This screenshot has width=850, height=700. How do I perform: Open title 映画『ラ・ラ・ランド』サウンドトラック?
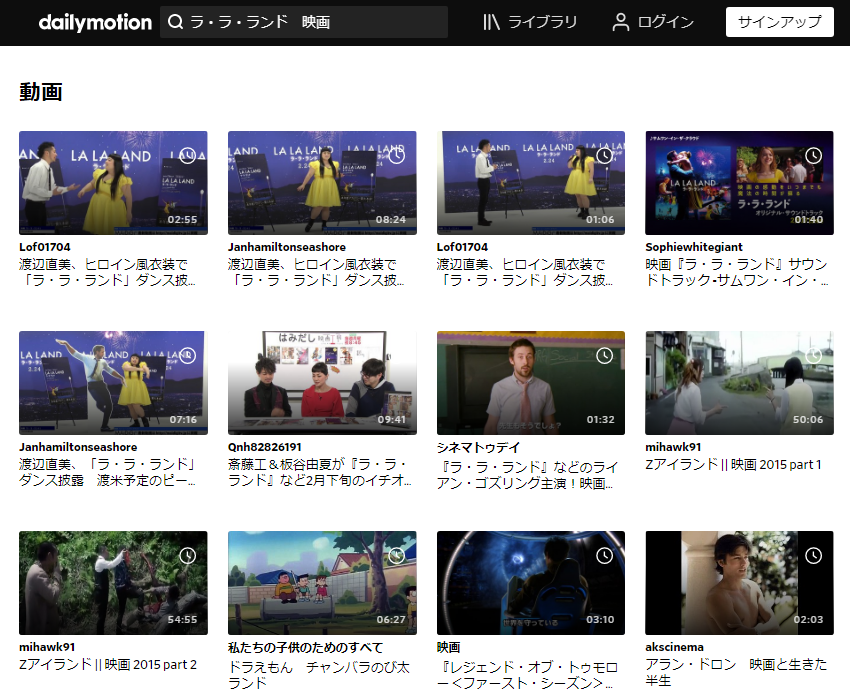tap(737, 272)
